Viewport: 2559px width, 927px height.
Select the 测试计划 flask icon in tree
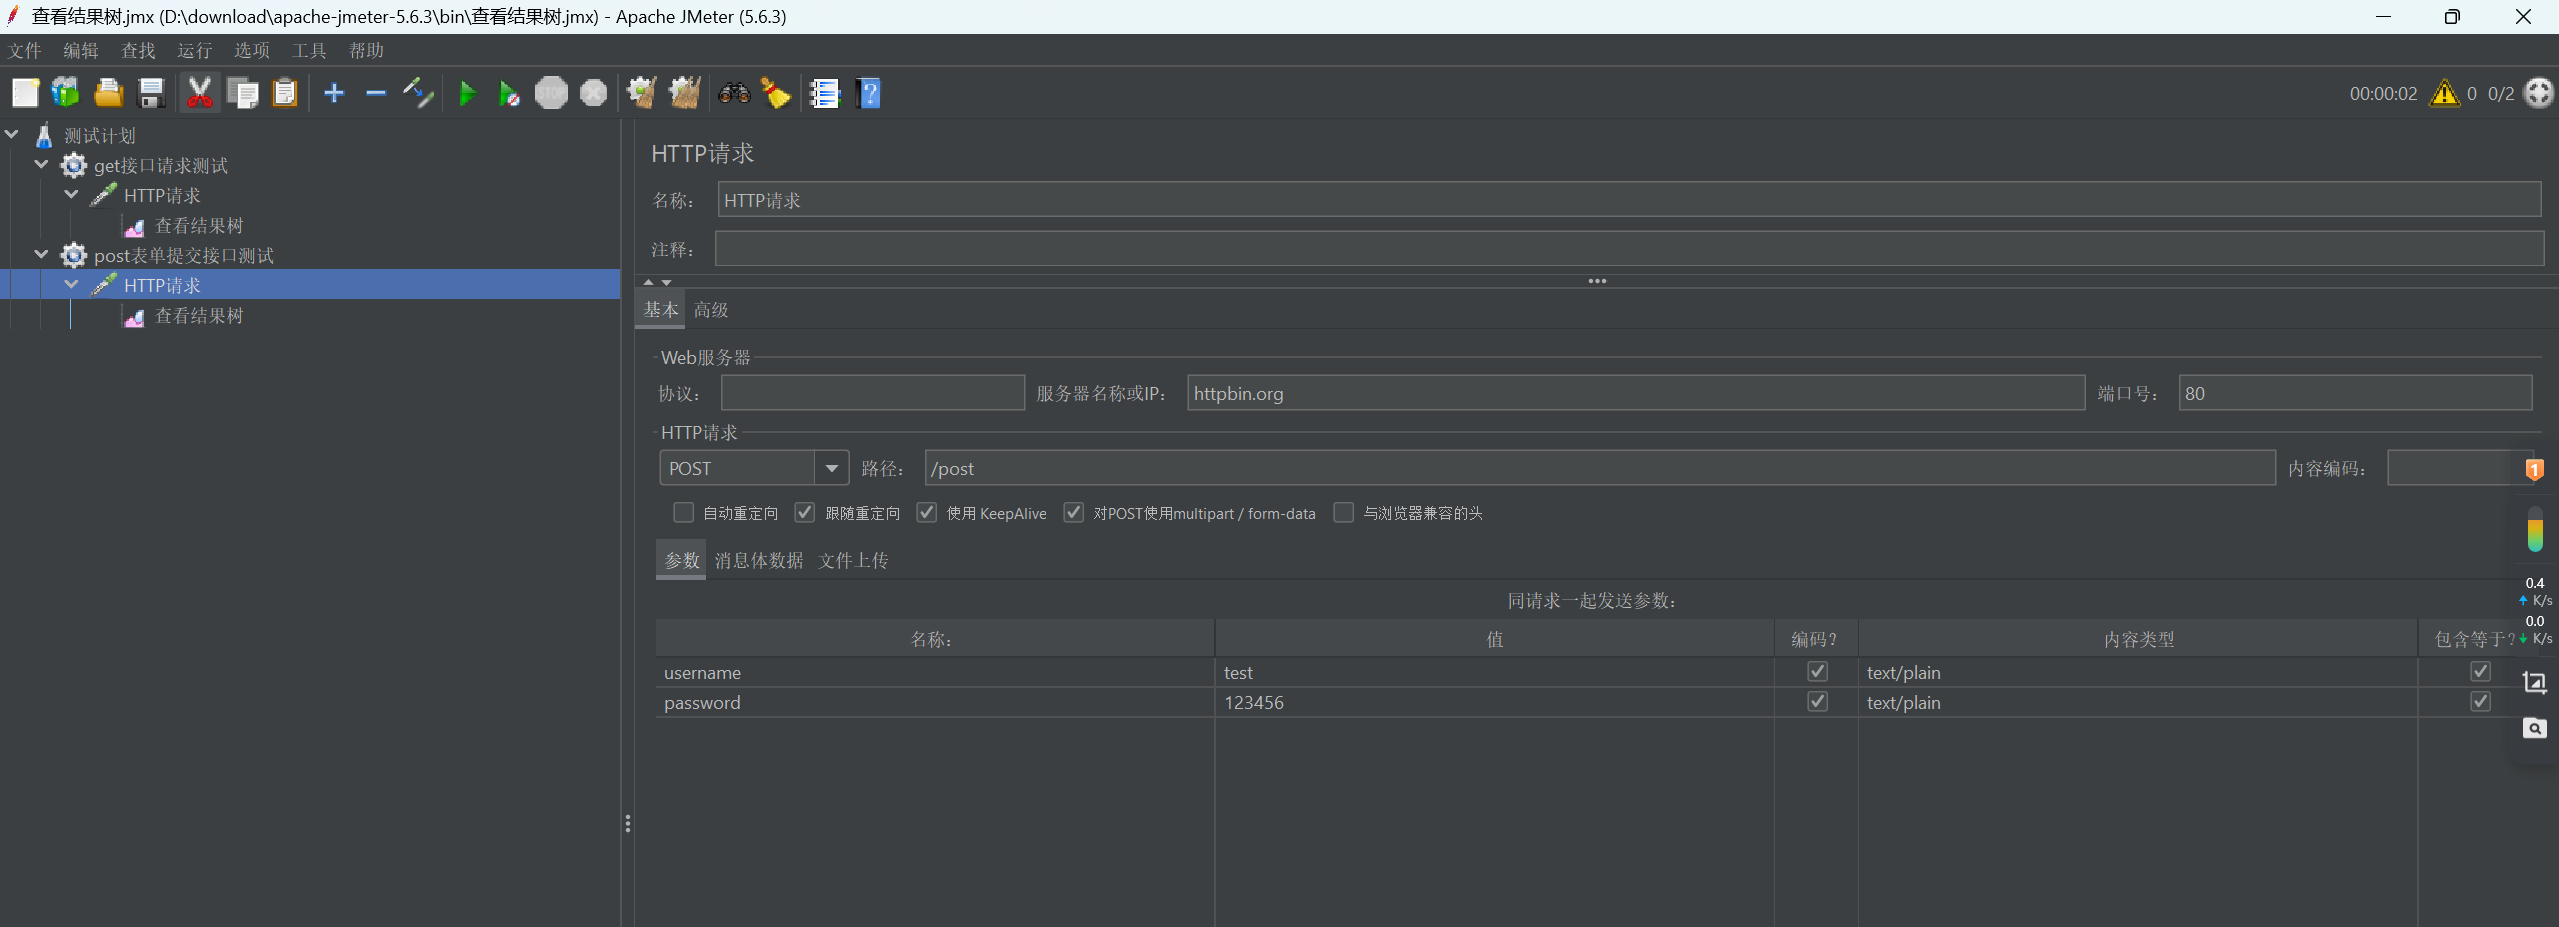[44, 135]
